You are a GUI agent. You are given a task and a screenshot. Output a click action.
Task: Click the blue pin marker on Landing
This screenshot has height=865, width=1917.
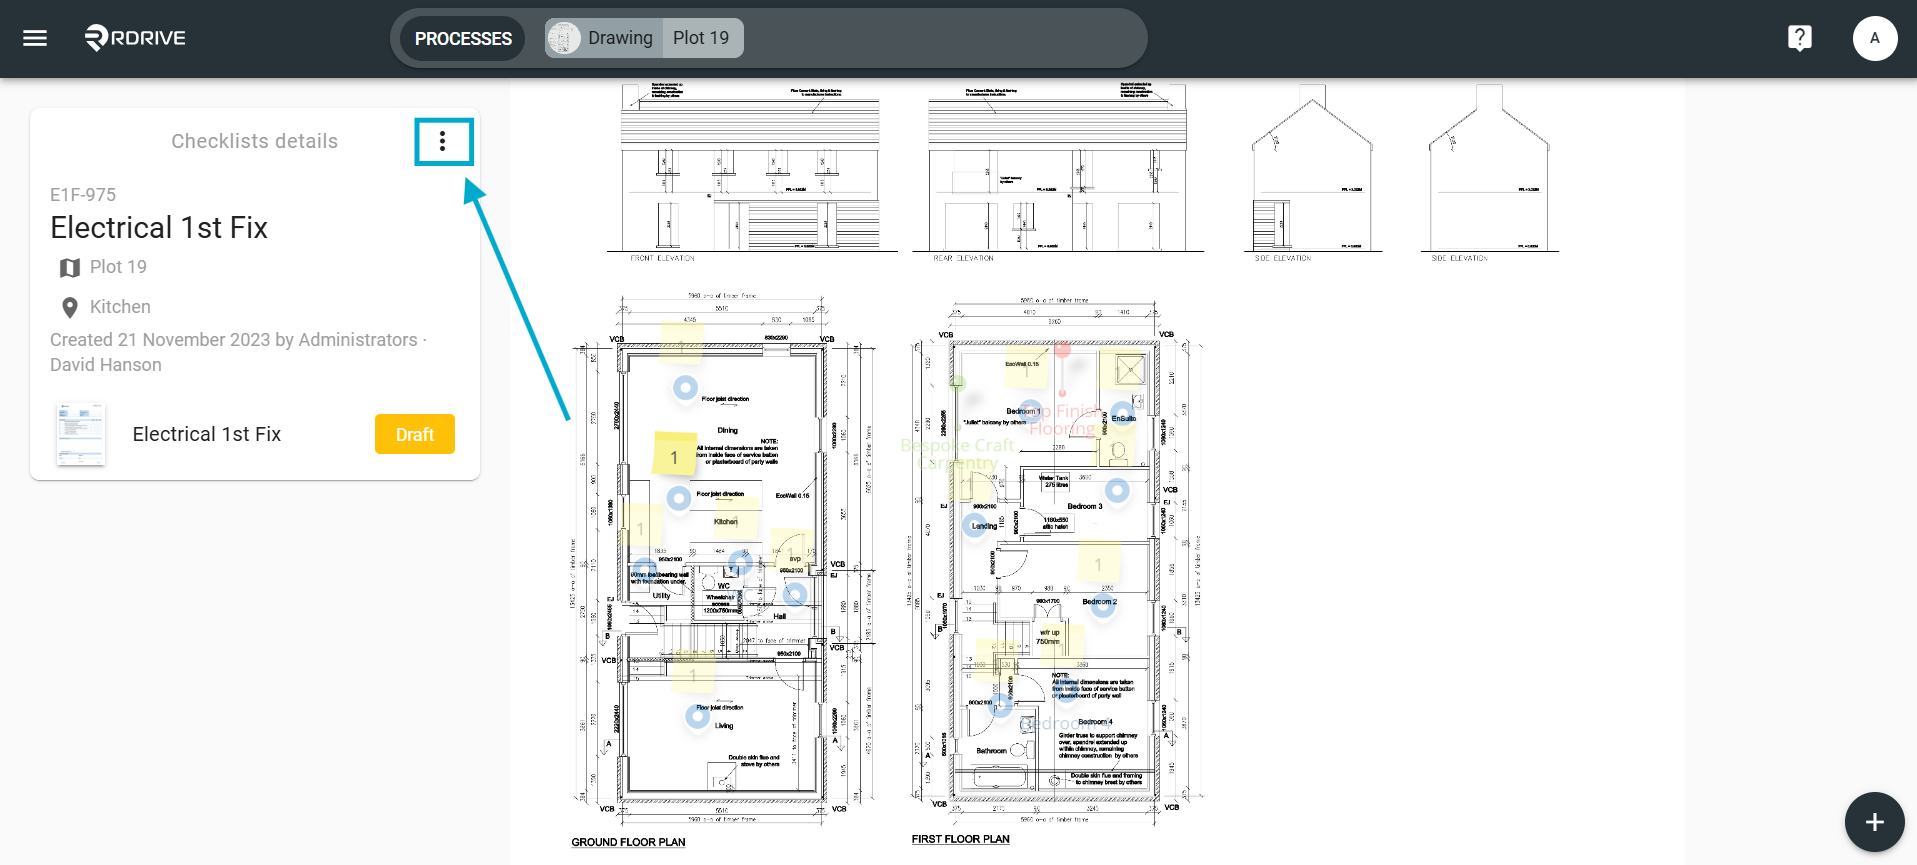(x=975, y=524)
